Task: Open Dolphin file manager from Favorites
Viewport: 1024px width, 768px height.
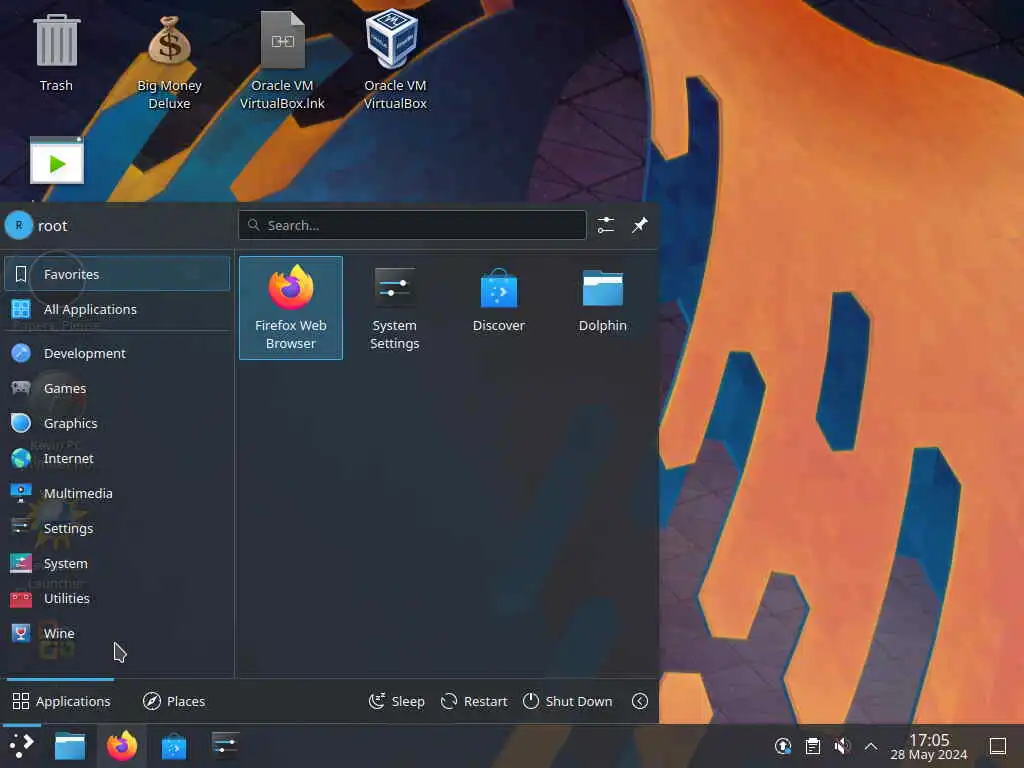Action: [x=602, y=308]
